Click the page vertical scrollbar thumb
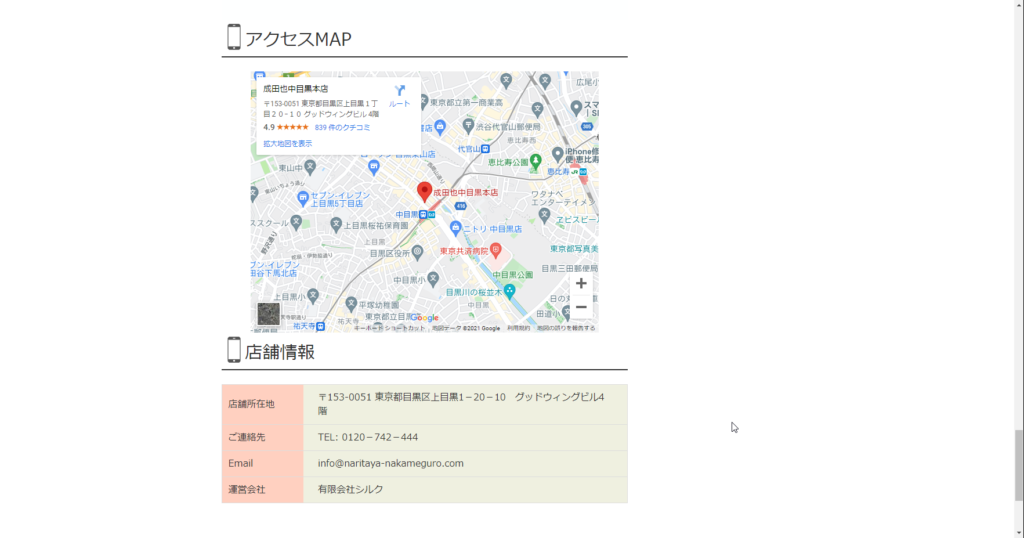The height and width of the screenshot is (538, 1024). [1019, 466]
